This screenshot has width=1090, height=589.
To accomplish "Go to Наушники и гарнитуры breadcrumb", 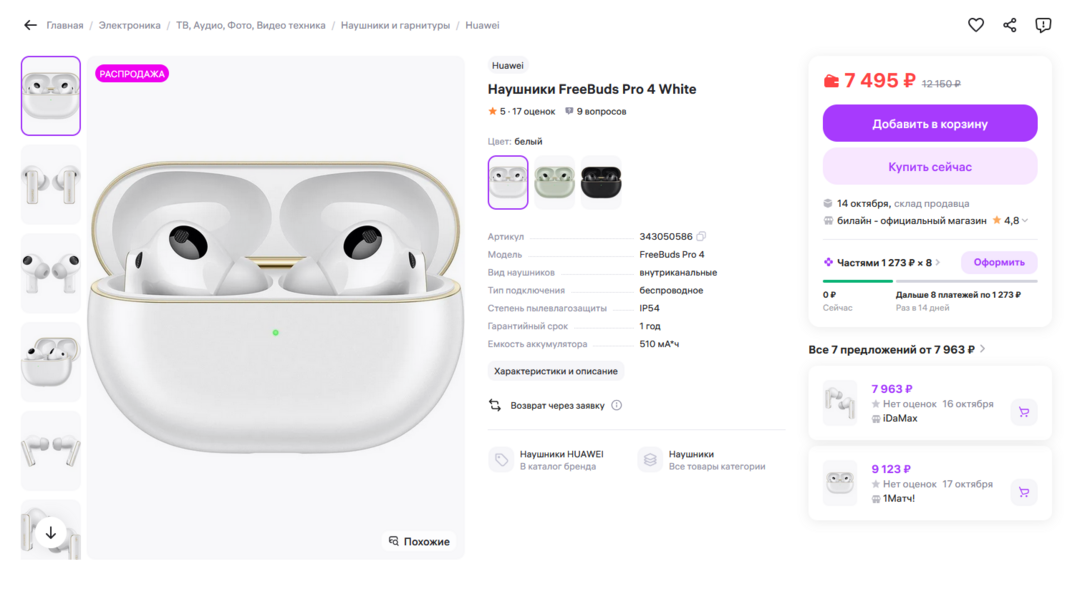I will (395, 25).
